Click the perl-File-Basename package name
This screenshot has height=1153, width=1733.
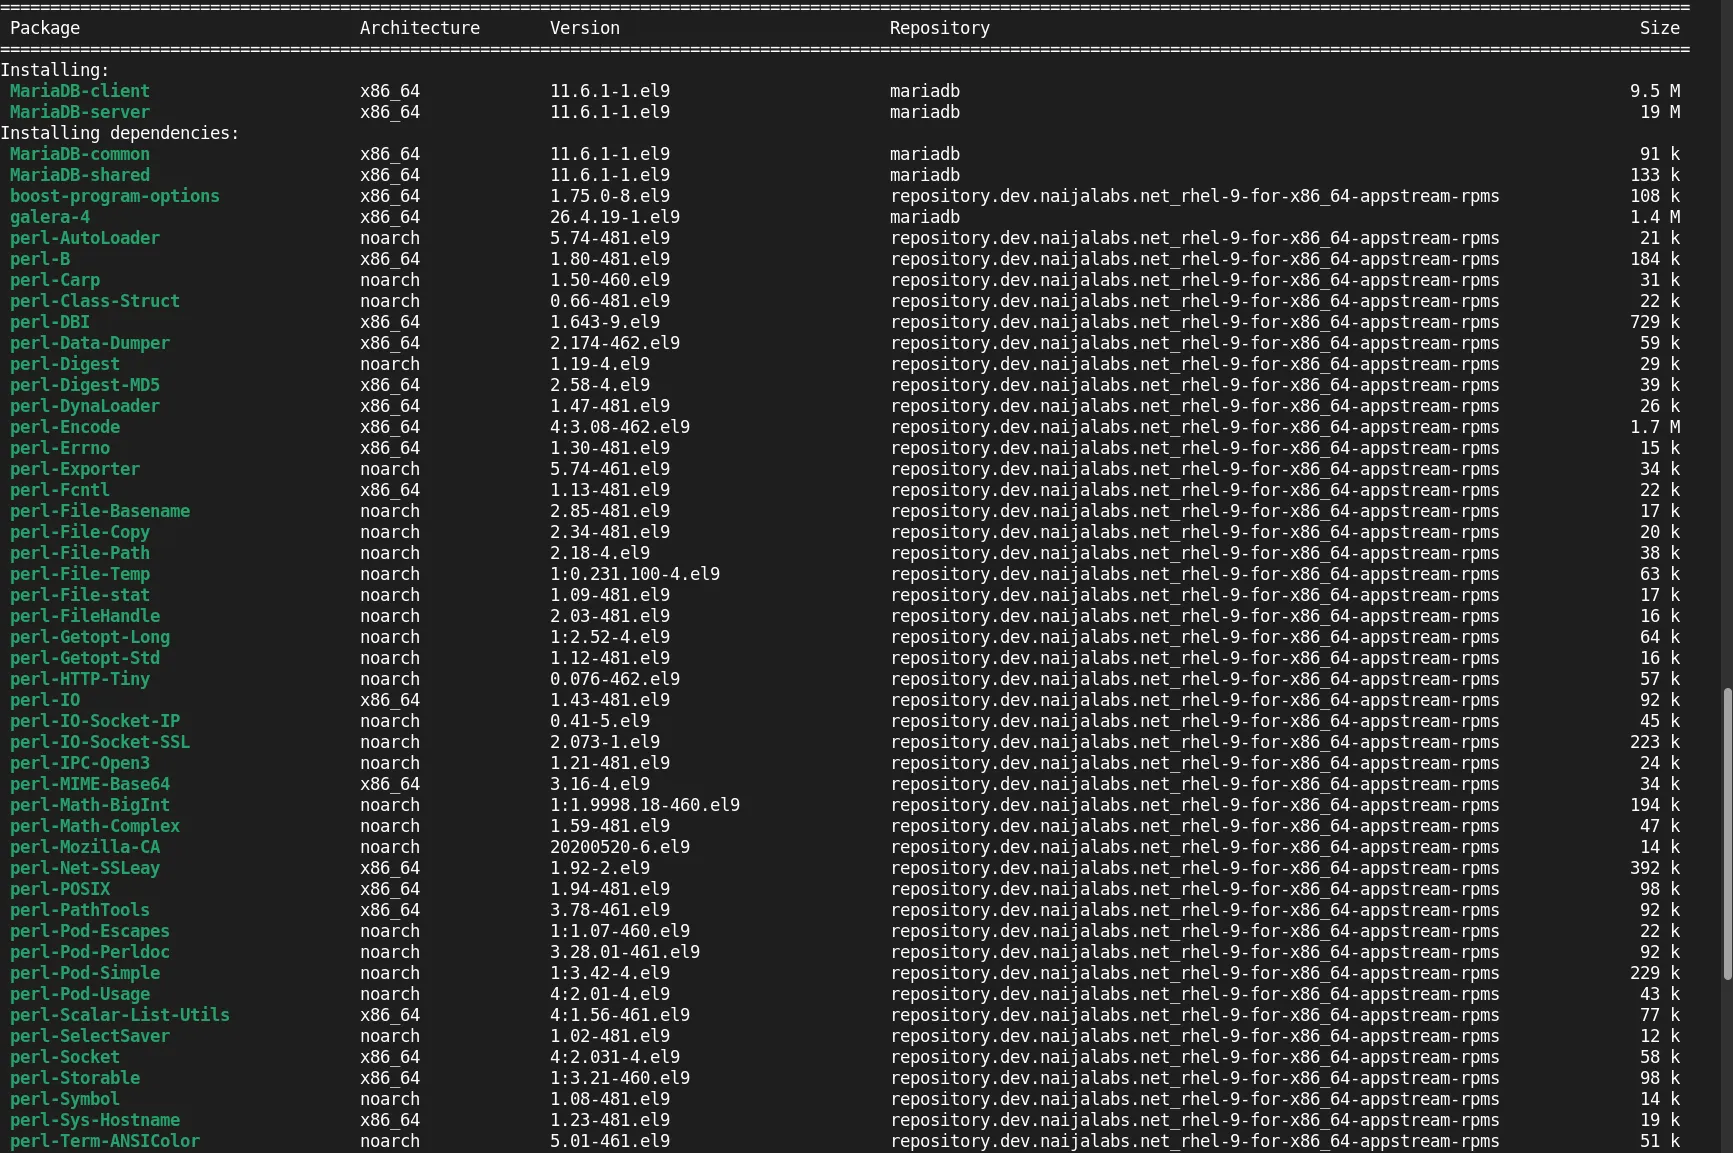tap(100, 511)
